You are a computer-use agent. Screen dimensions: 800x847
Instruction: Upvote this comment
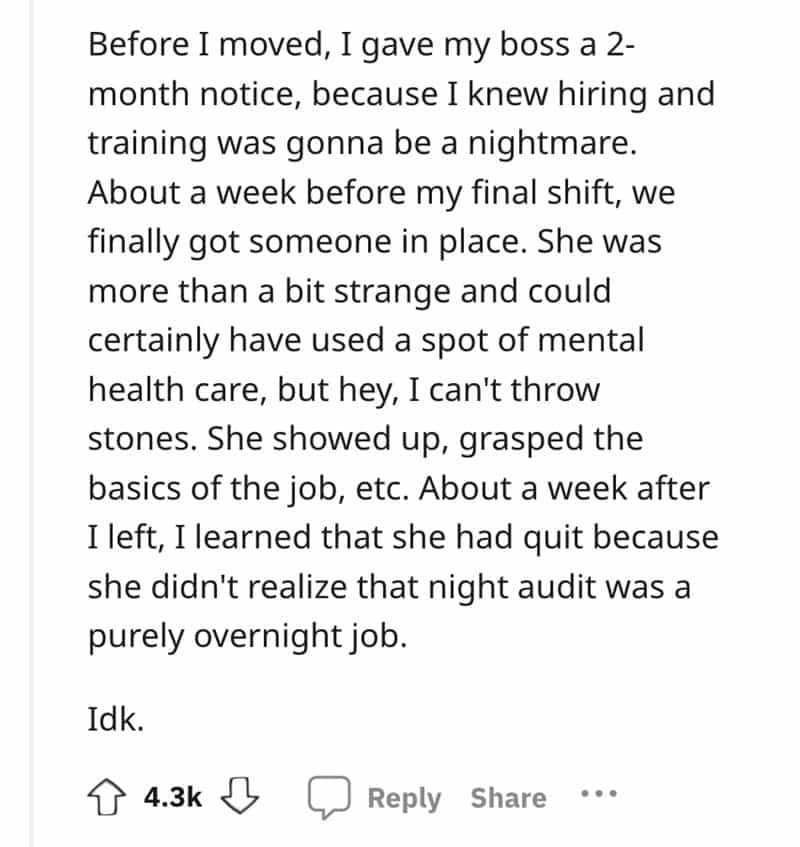pos(108,797)
